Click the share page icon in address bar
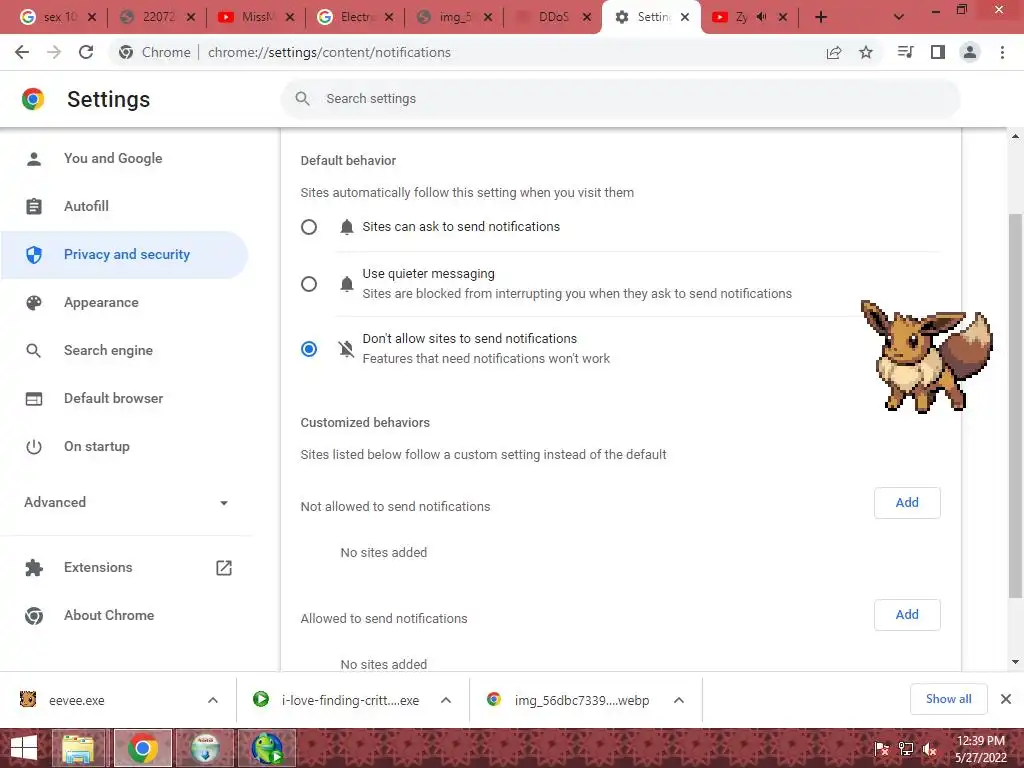The width and height of the screenshot is (1024, 768). click(834, 52)
